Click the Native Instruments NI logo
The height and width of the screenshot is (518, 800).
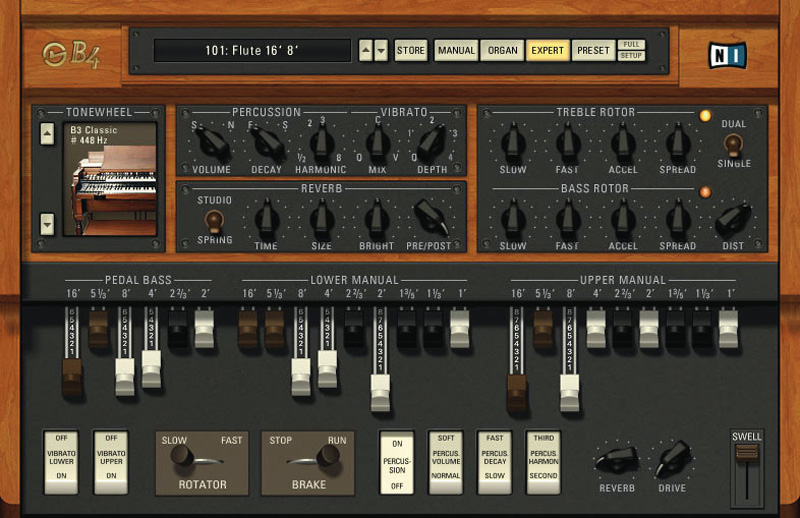[727, 55]
